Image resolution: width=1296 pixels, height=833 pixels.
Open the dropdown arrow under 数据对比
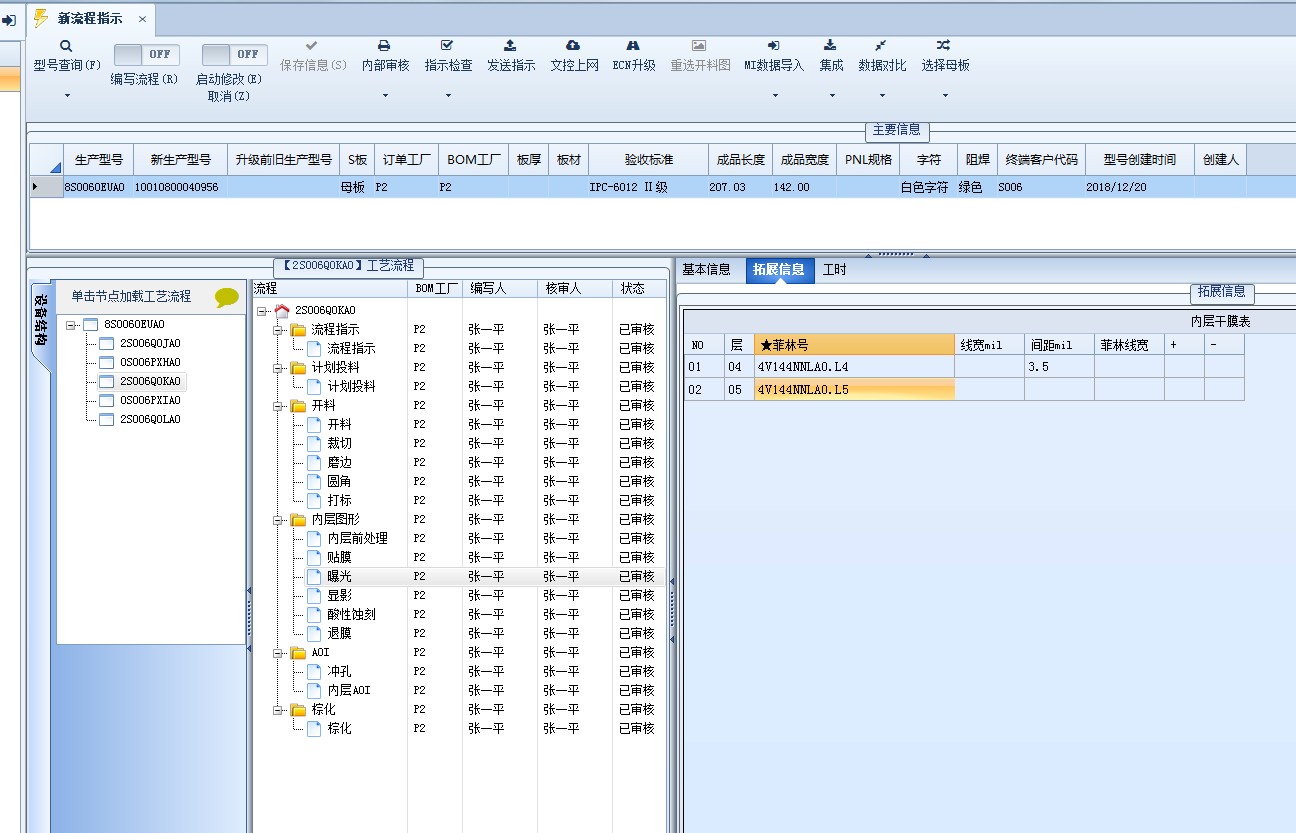pyautogui.click(x=882, y=96)
